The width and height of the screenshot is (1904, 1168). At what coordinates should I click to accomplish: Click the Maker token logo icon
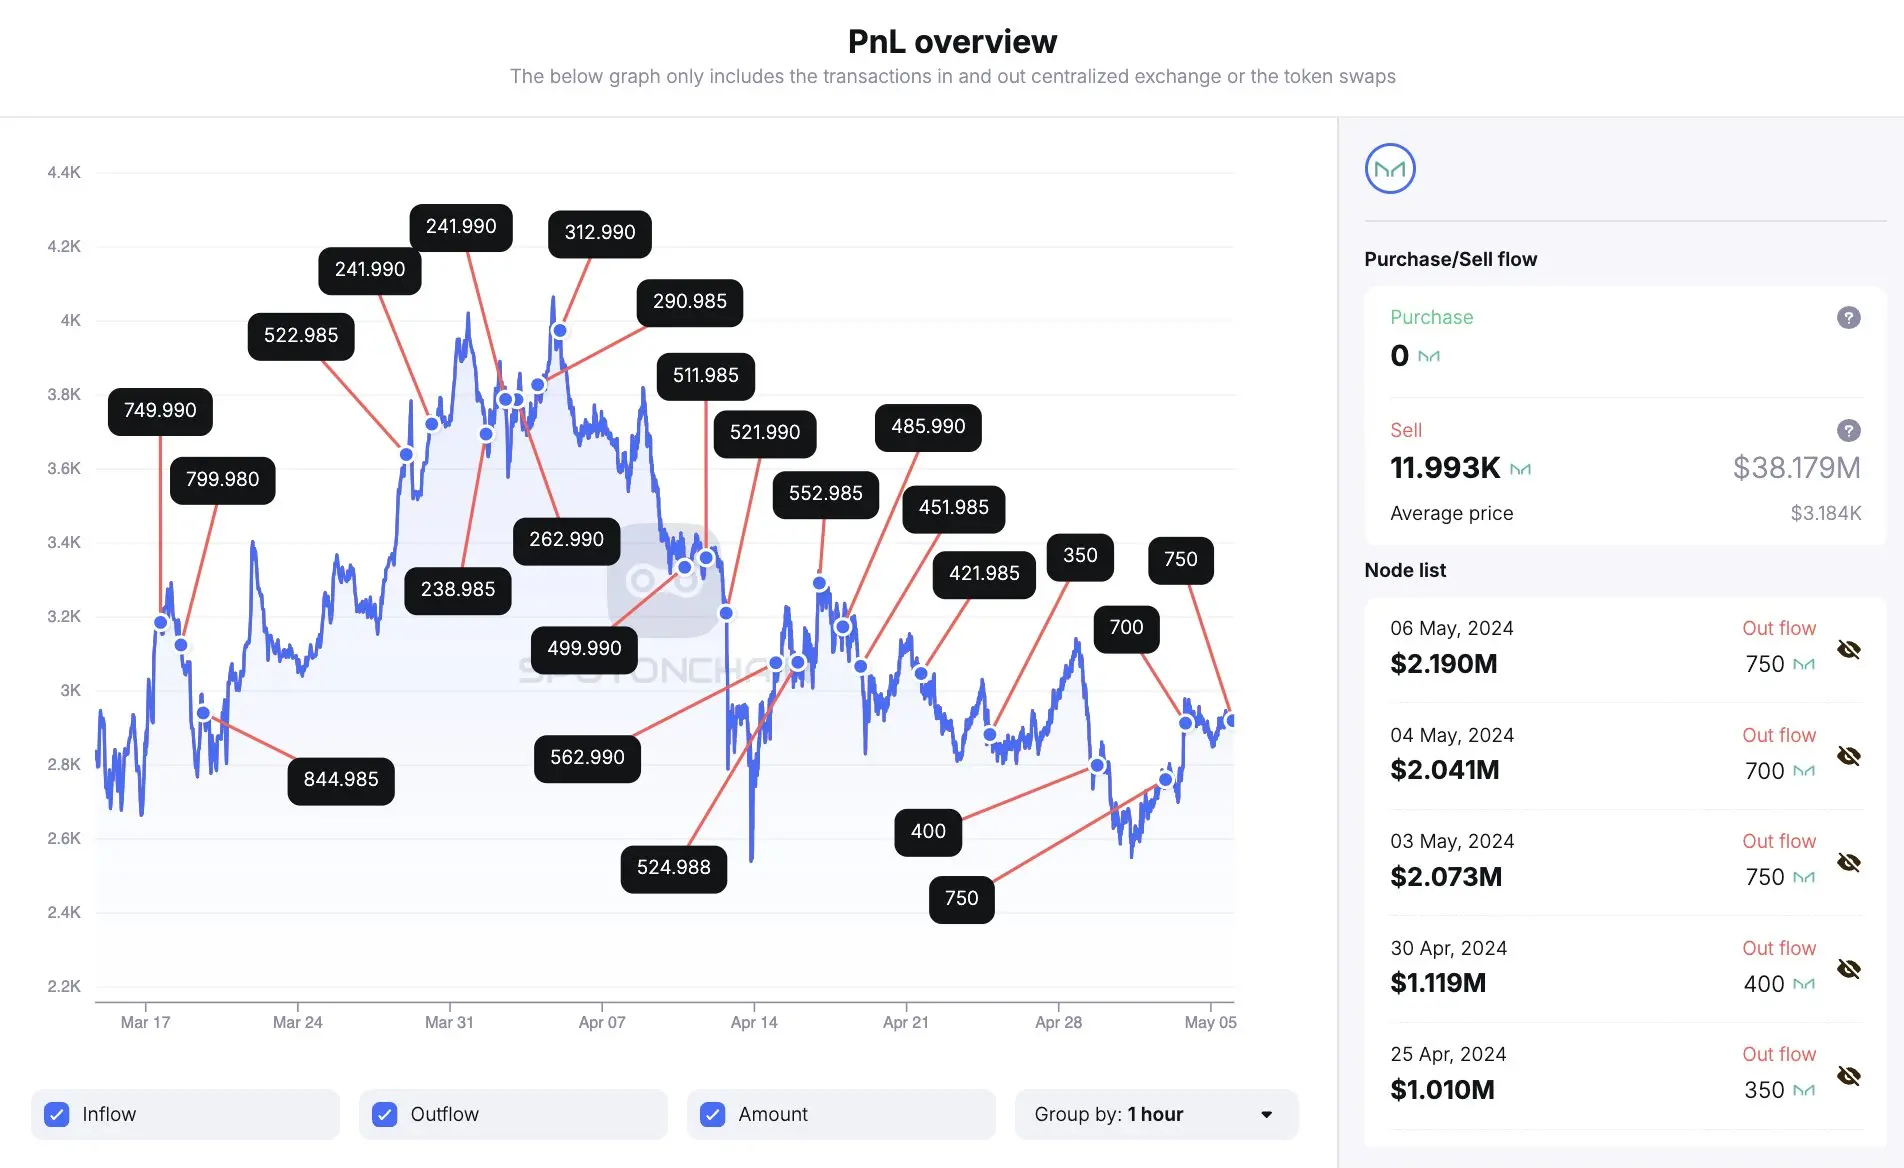coord(1390,169)
